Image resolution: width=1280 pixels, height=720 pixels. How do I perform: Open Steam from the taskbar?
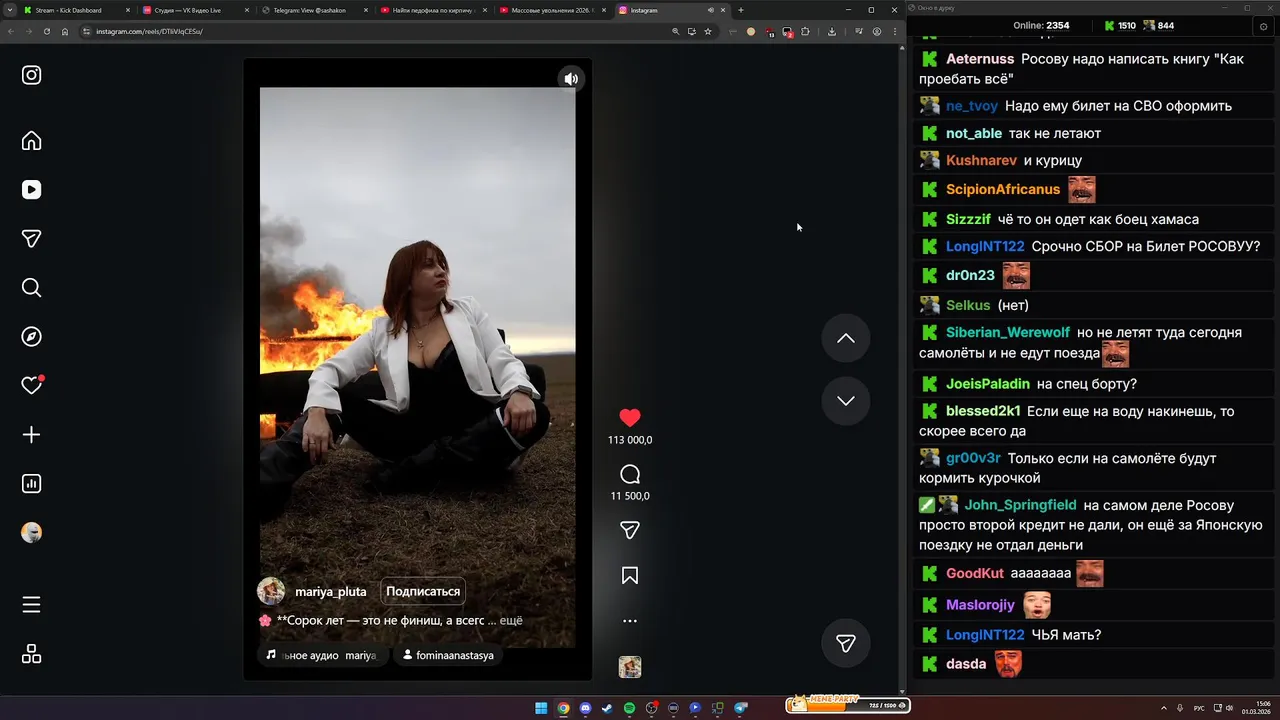coord(607,708)
